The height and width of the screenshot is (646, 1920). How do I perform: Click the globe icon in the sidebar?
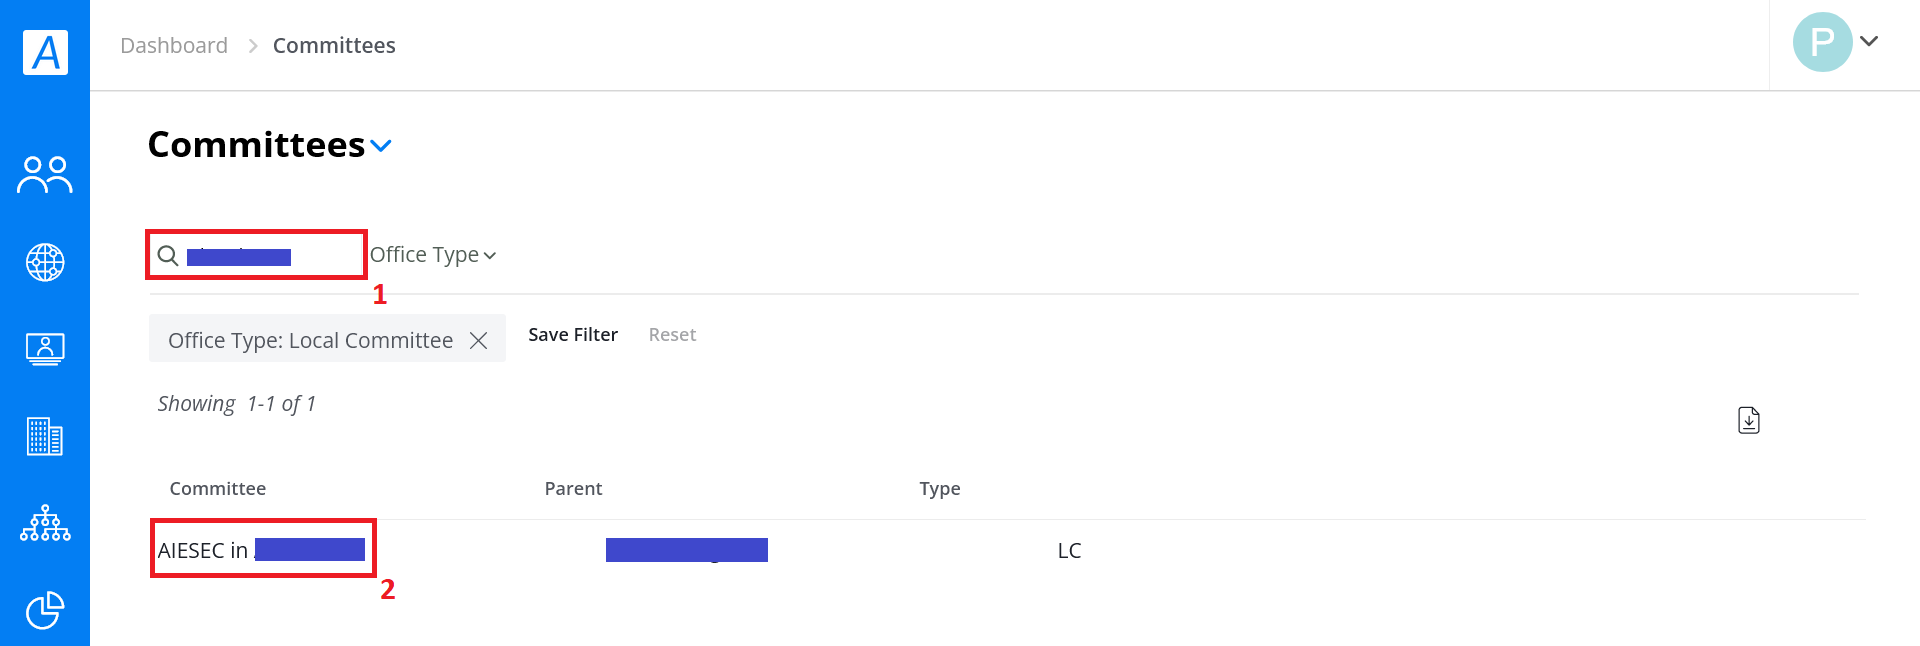click(45, 262)
